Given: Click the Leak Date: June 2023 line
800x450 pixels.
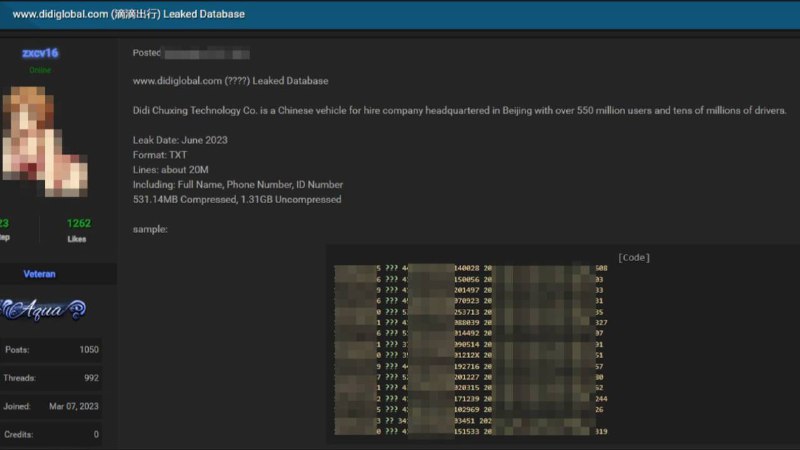Looking at the screenshot, I should point(180,140).
